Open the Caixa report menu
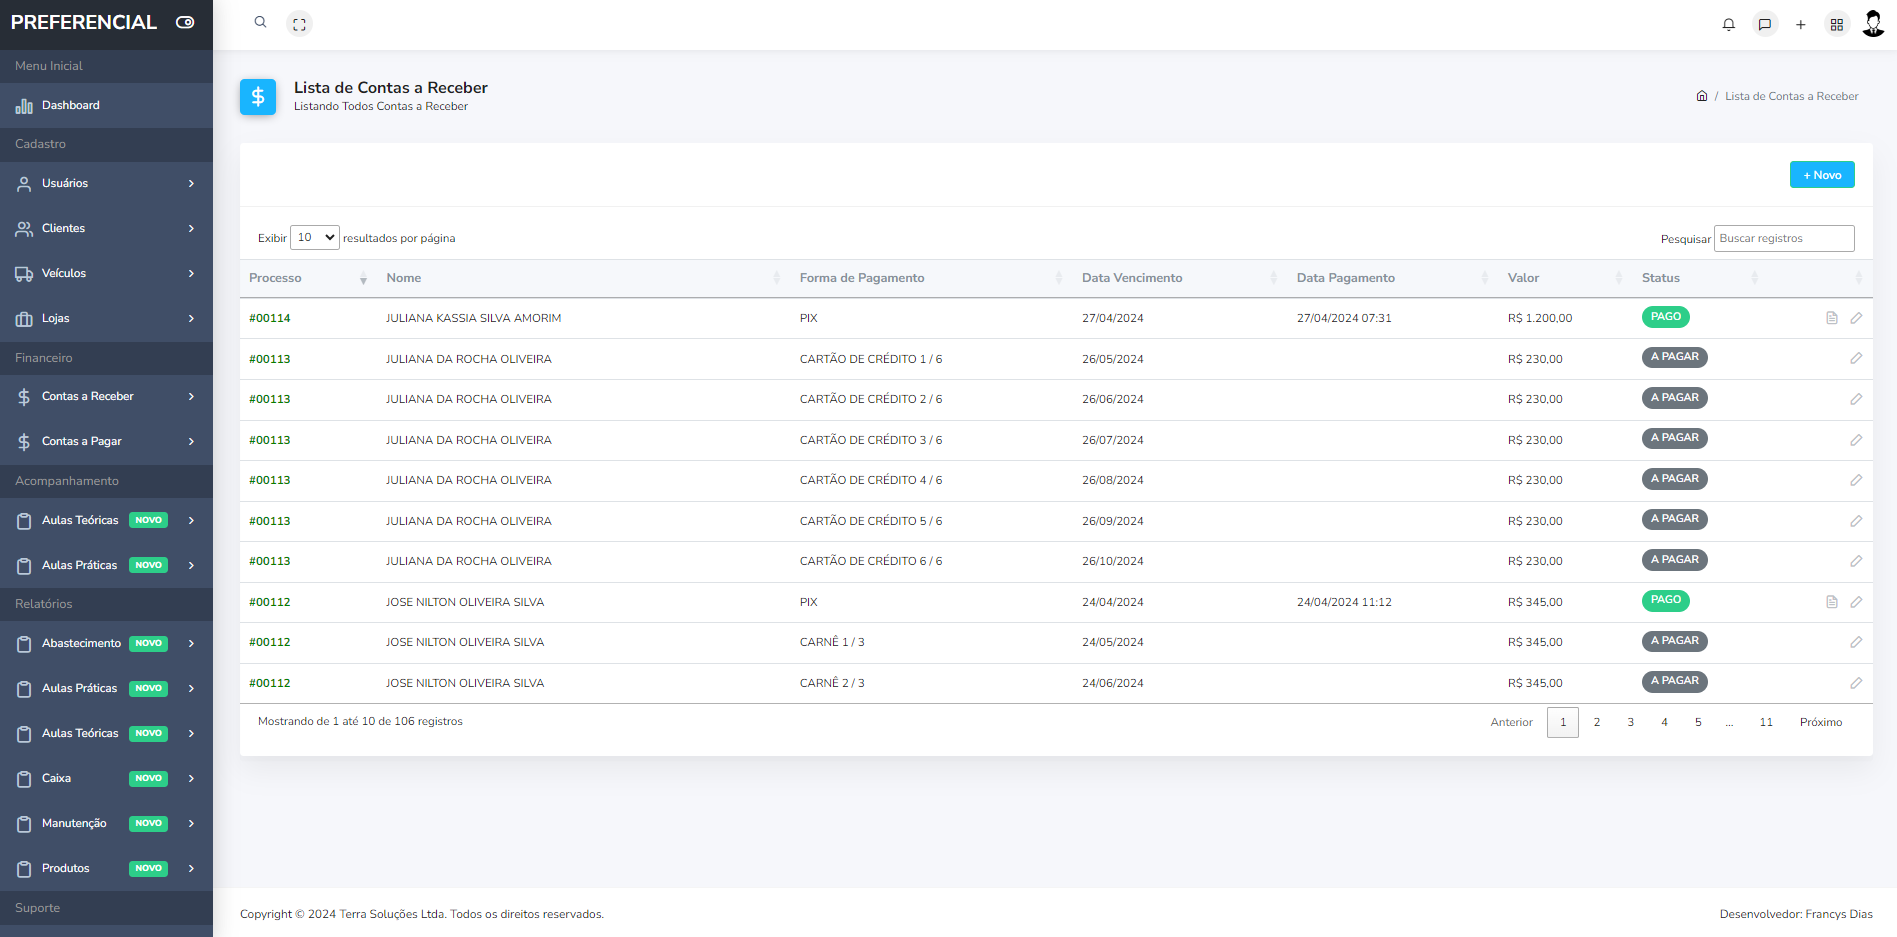 pyautogui.click(x=106, y=779)
